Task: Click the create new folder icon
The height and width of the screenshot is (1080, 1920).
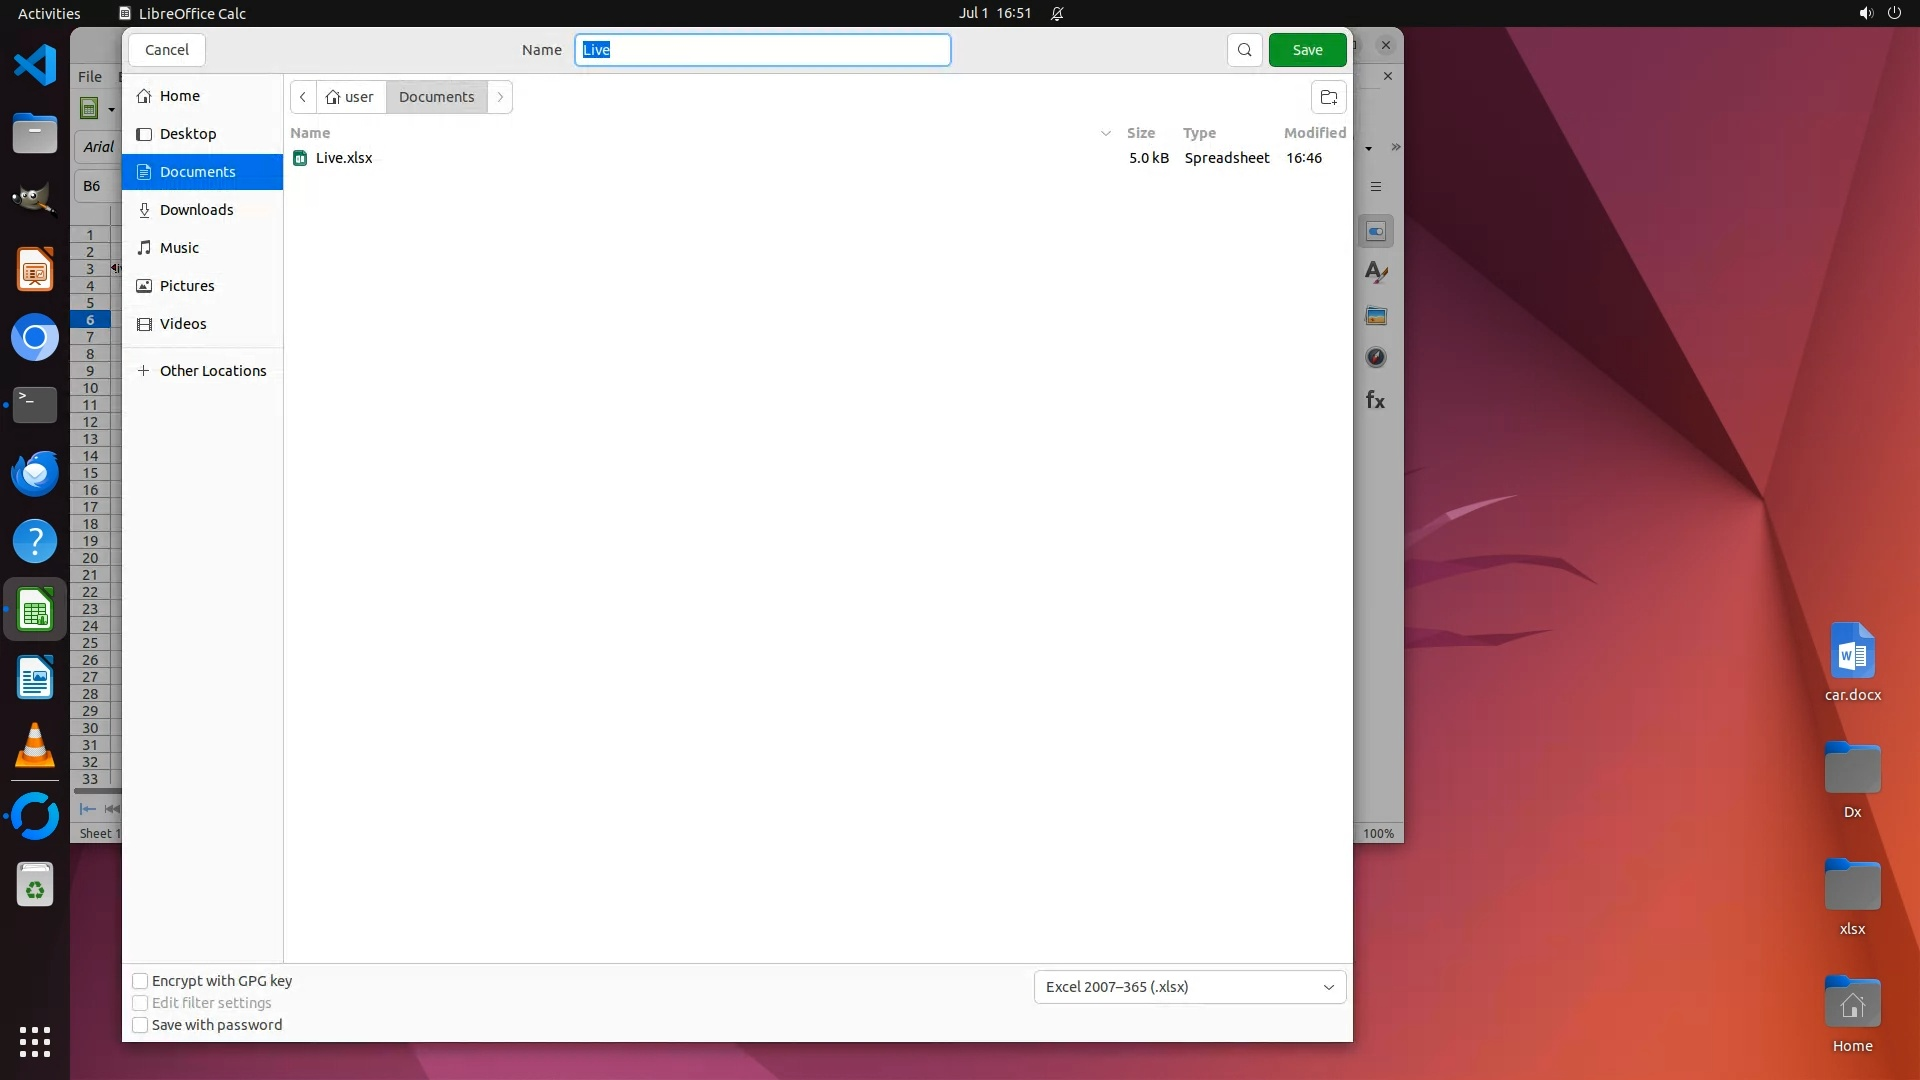Action: coord(1328,97)
